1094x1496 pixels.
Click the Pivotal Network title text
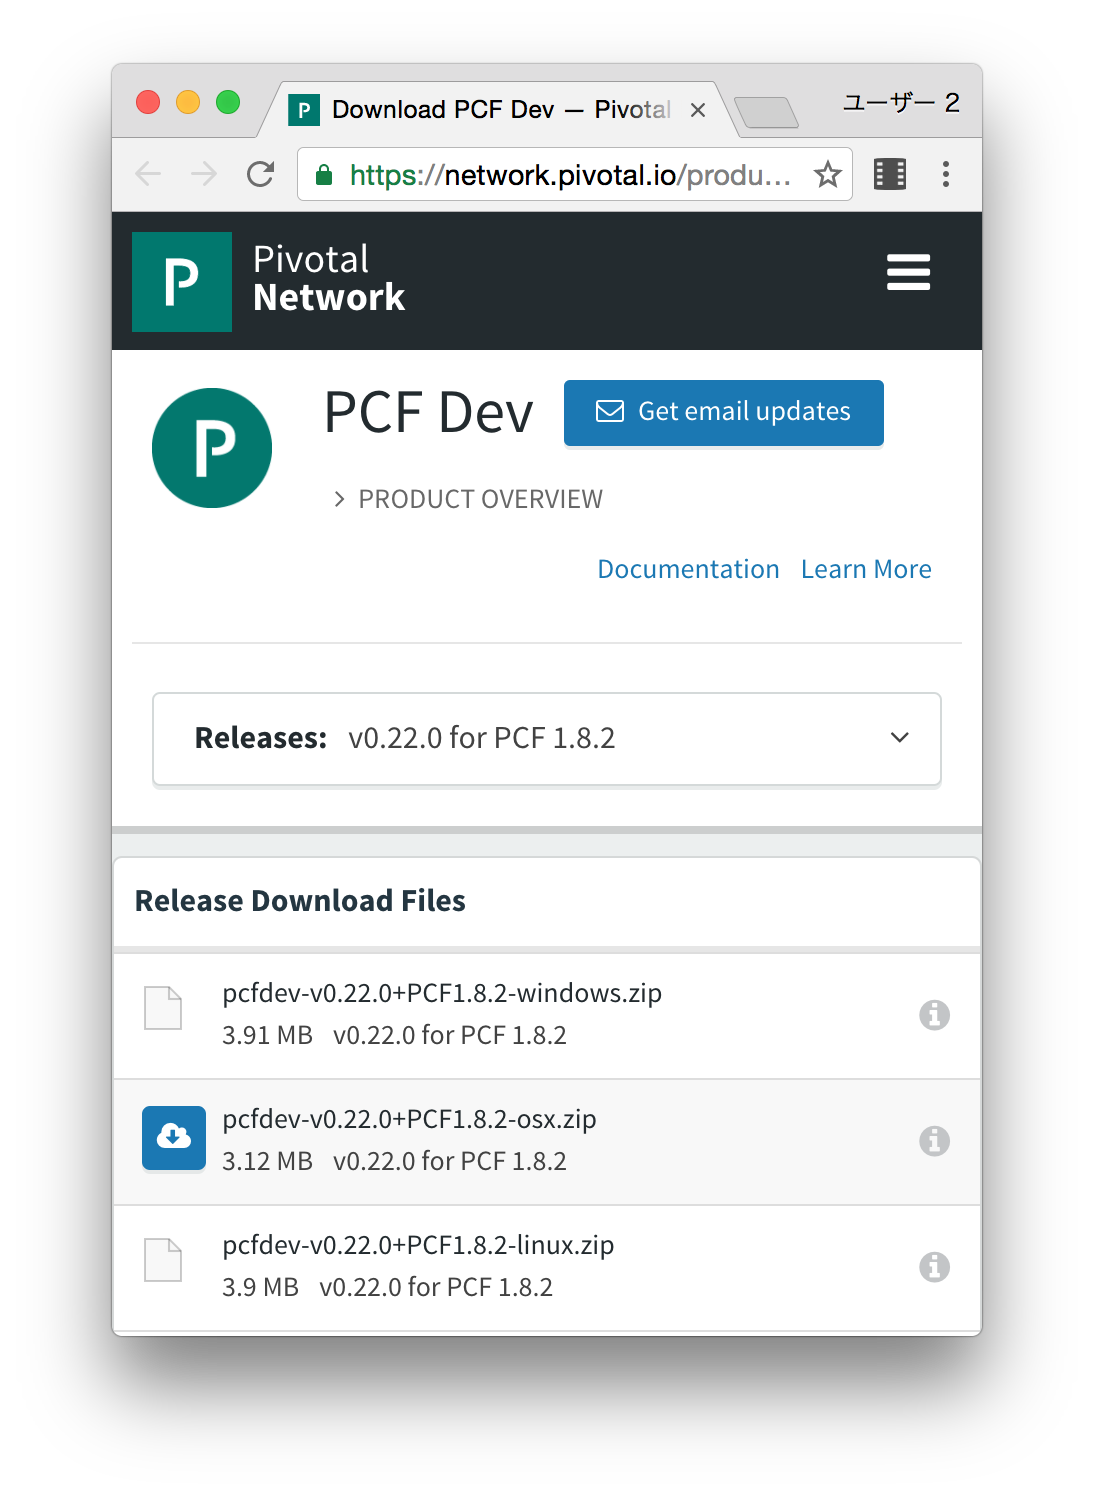[x=329, y=279]
